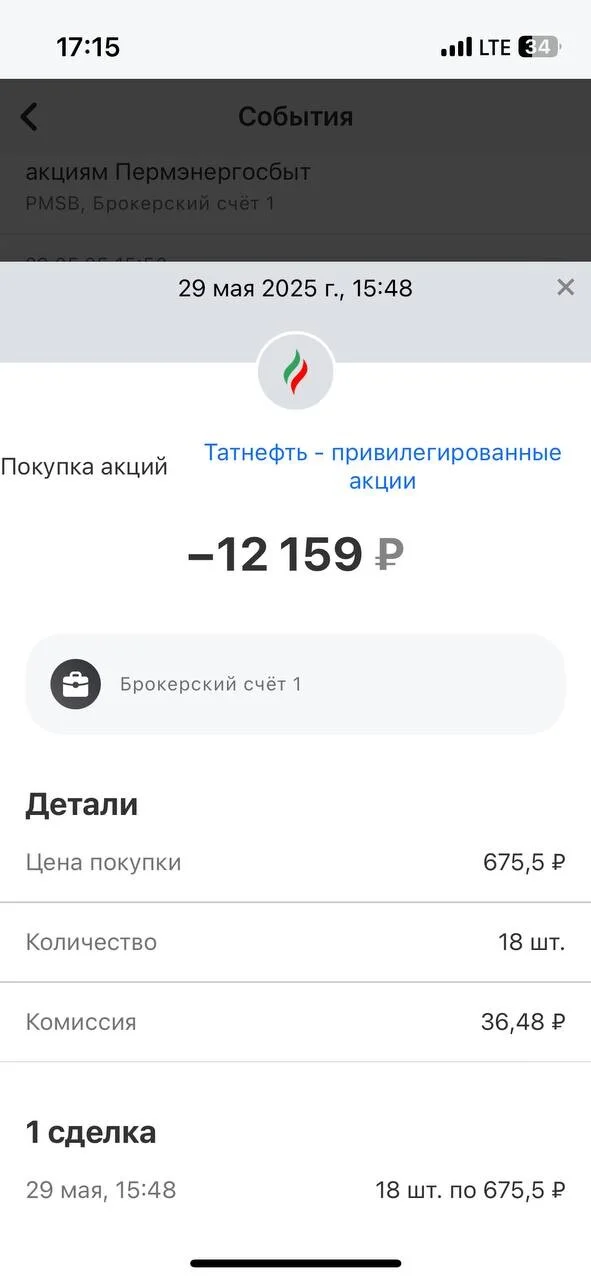This screenshot has width=591, height=1280.
Task: Tap the −12 159 ₽ total amount
Action: point(295,554)
